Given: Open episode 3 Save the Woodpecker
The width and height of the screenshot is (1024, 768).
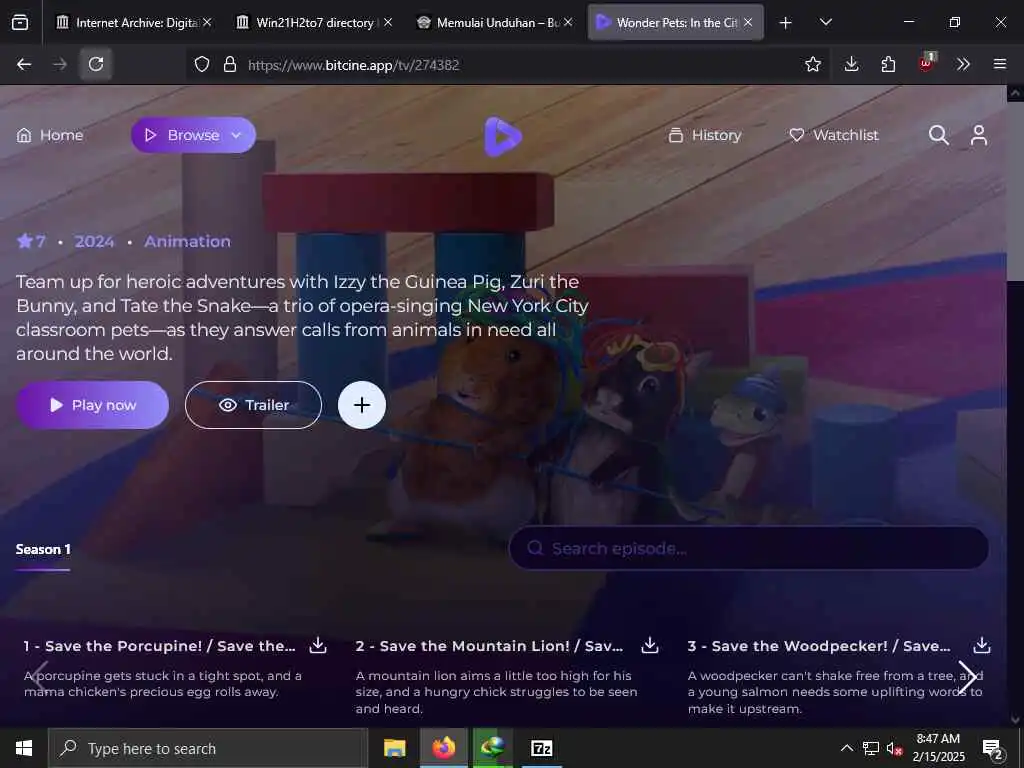Looking at the screenshot, I should (819, 646).
